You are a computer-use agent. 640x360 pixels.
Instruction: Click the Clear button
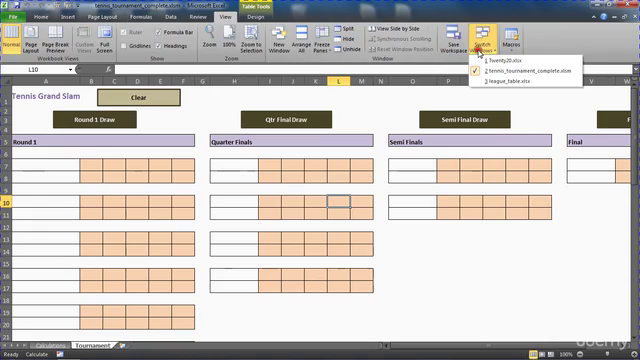pyautogui.click(x=139, y=98)
